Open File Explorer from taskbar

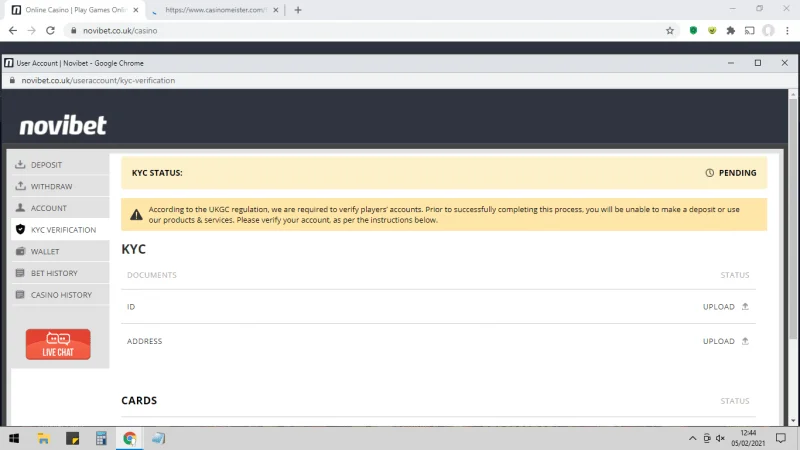pyautogui.click(x=43, y=438)
